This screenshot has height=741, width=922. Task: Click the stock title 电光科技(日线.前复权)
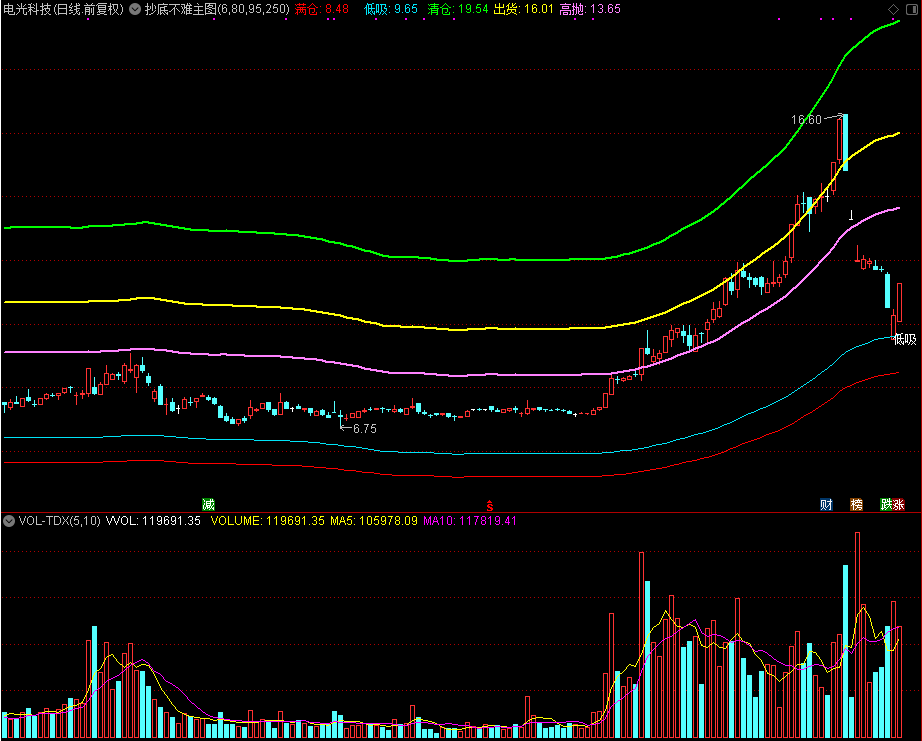[64, 9]
